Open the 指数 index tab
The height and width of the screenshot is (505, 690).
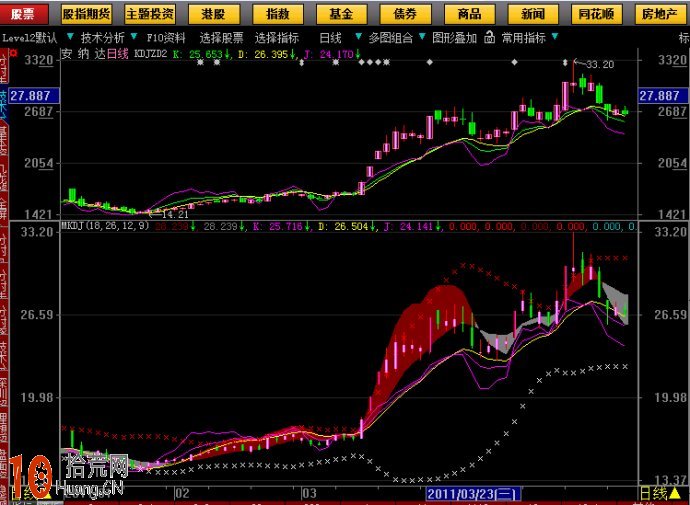coord(278,14)
